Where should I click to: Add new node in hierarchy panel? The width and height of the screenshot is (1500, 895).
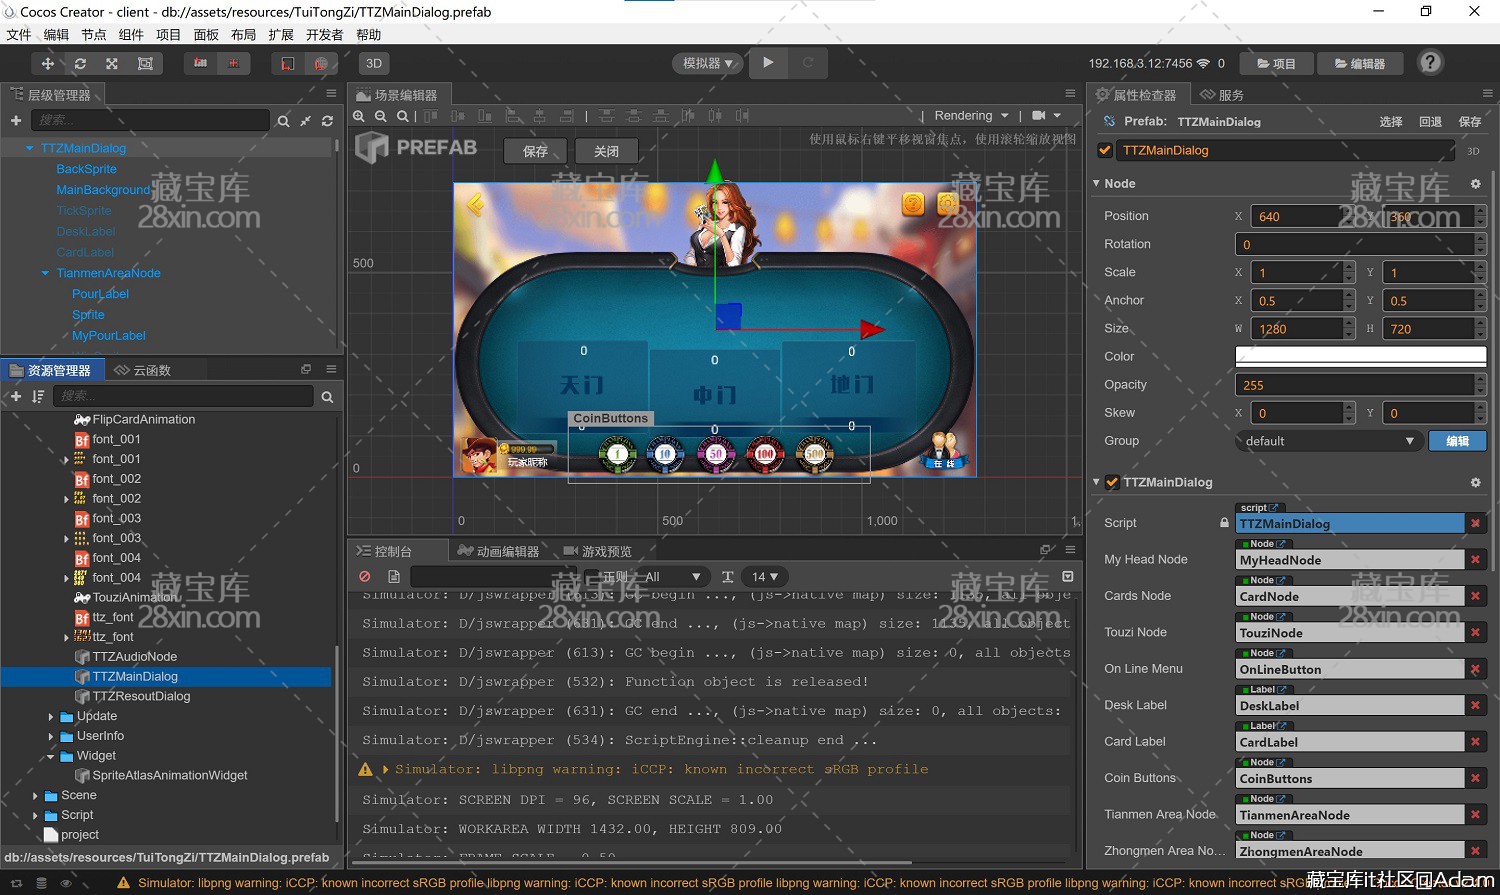pos(16,121)
